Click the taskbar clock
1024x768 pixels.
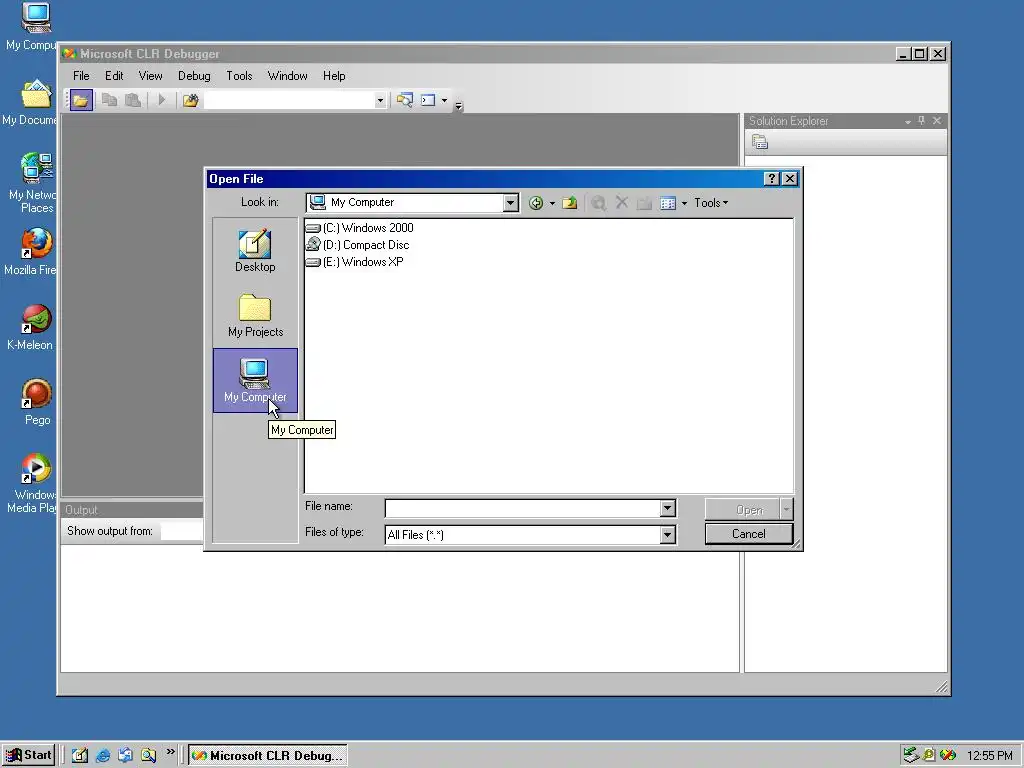tap(990, 756)
